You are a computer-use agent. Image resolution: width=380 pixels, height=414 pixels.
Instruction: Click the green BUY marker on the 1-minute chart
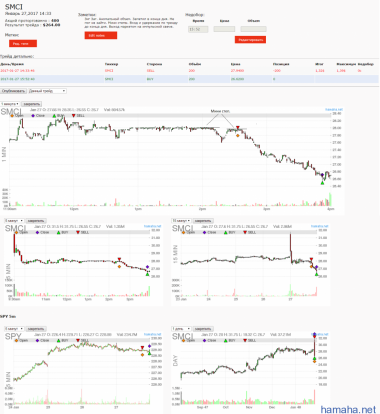pos(322,182)
